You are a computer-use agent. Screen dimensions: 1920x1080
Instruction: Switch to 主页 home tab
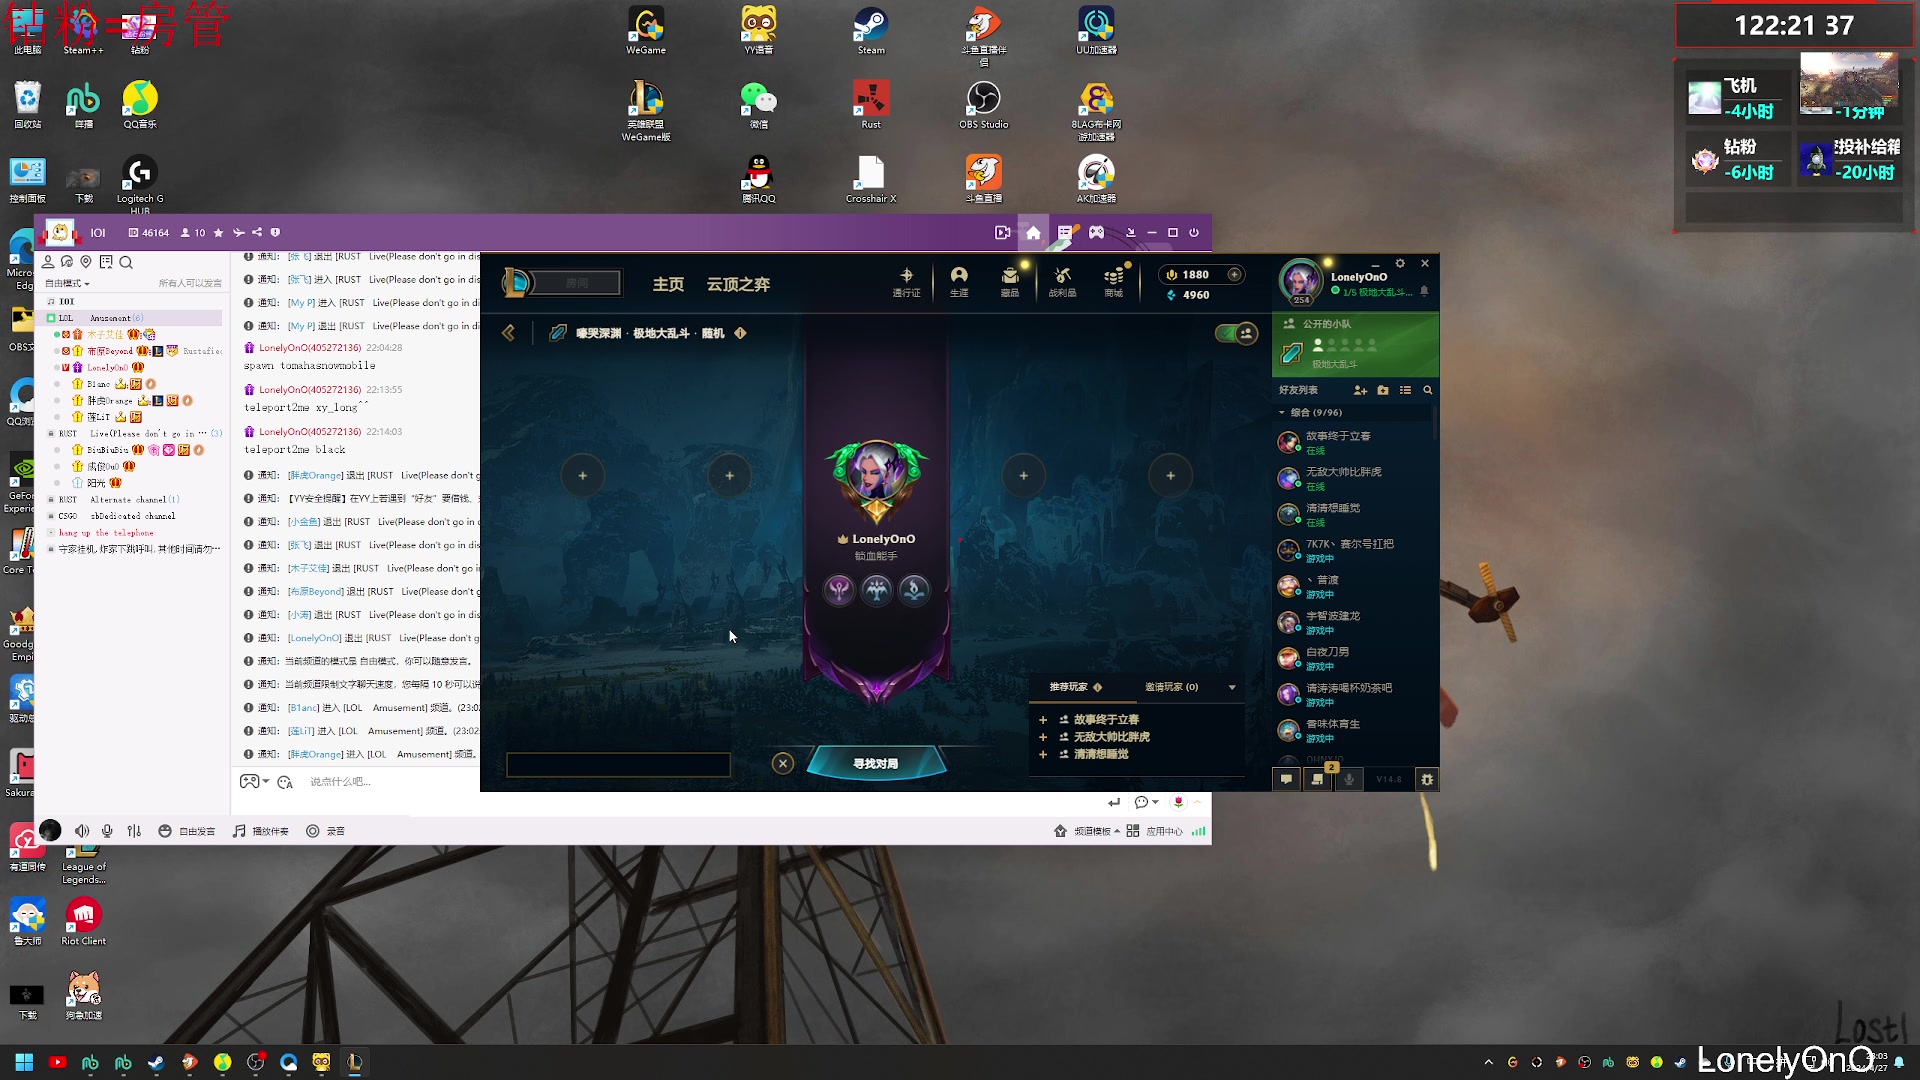[x=668, y=284]
